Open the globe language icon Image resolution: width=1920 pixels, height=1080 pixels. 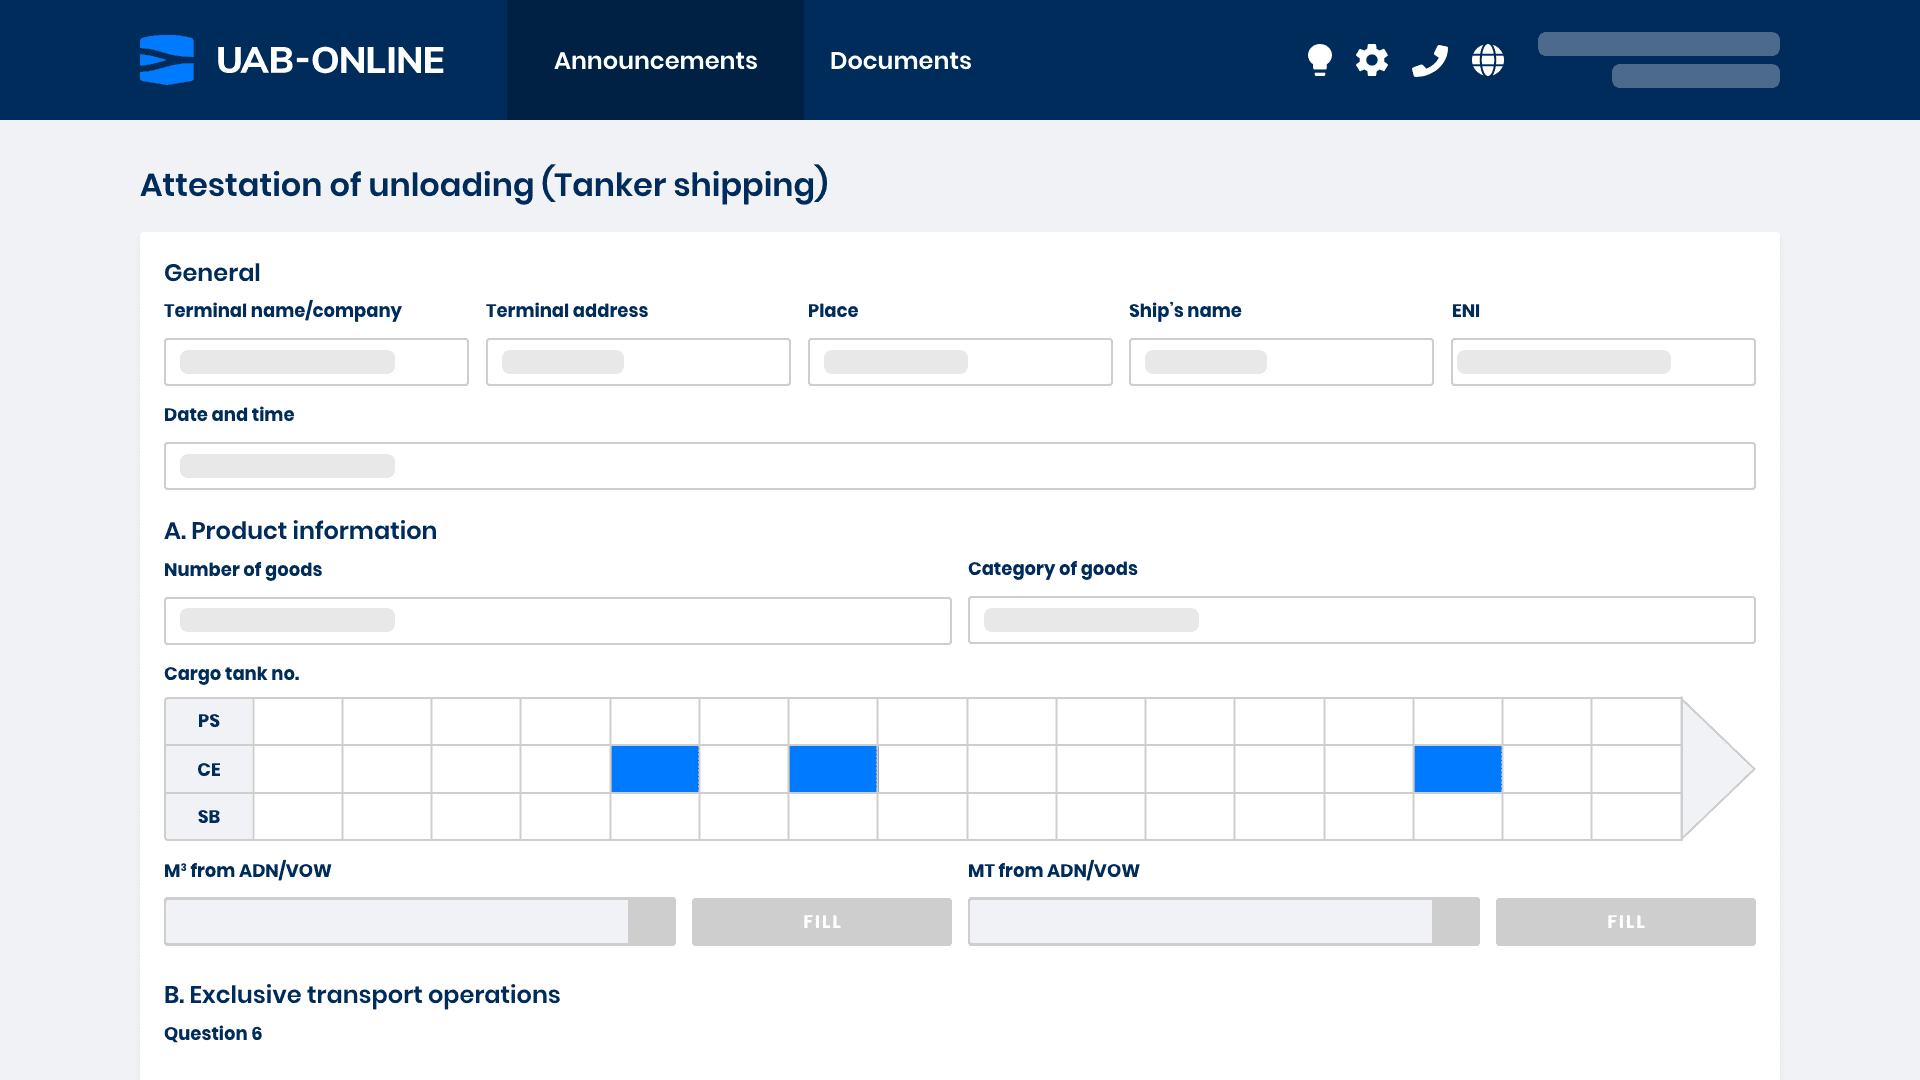(x=1487, y=60)
